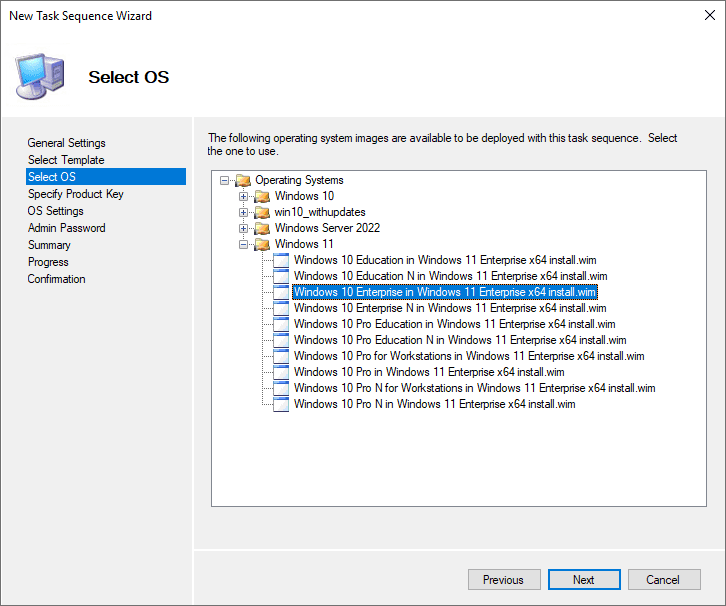Select Windows 10 Pro N in Windows 11 Enterprise
The width and height of the screenshot is (726, 606).
click(x=435, y=404)
